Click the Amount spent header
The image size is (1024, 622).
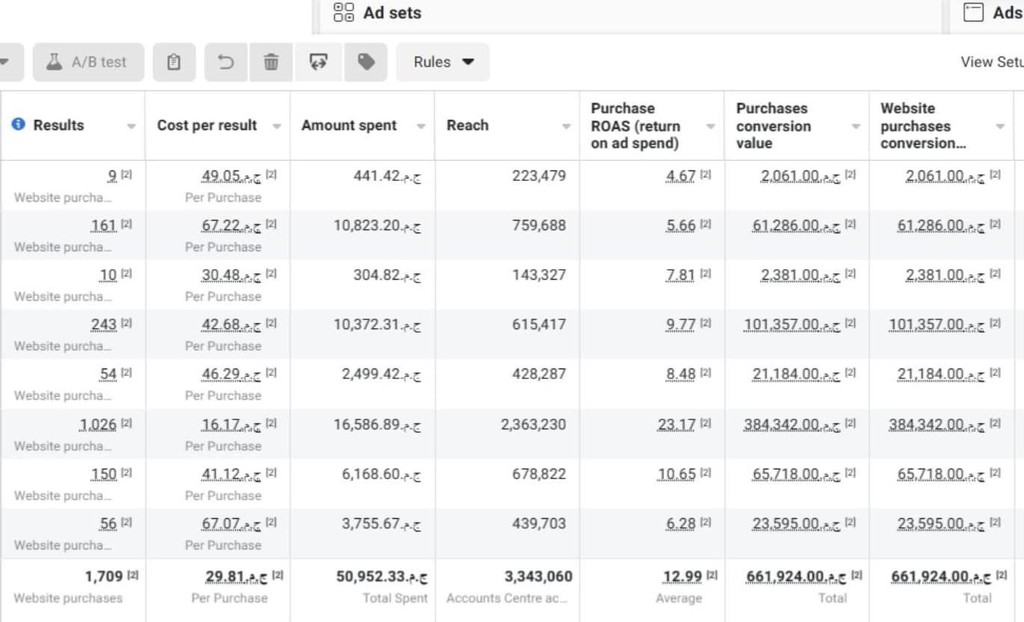click(349, 125)
